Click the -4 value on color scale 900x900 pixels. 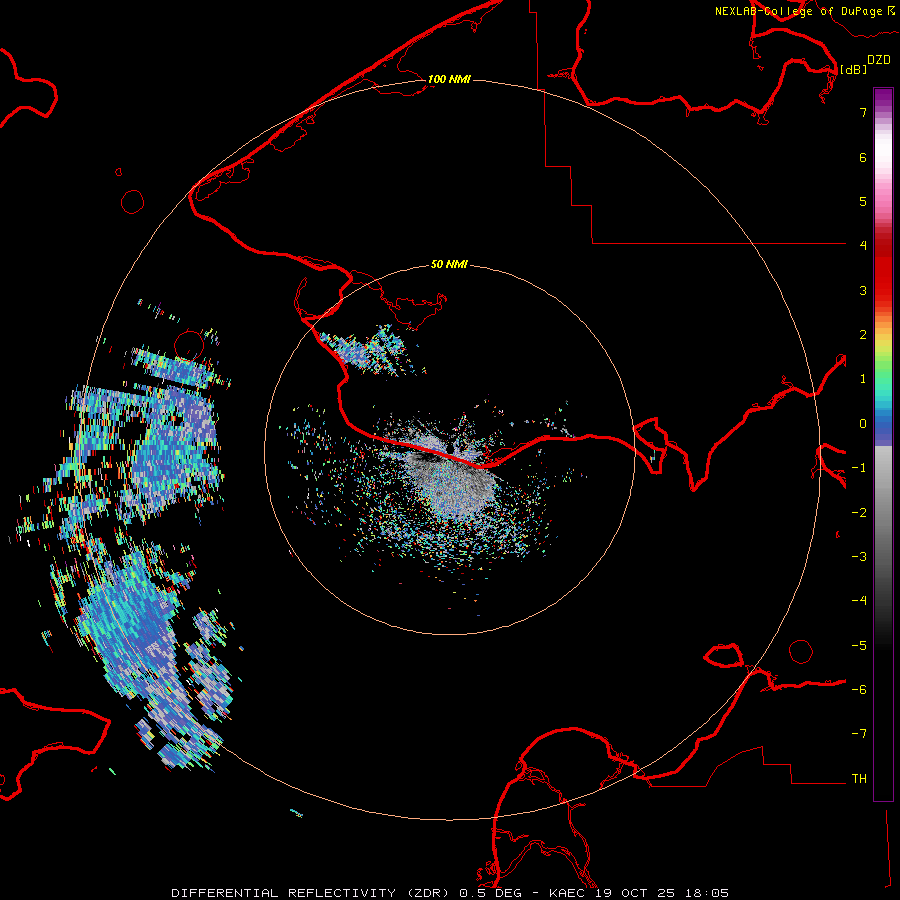(859, 600)
